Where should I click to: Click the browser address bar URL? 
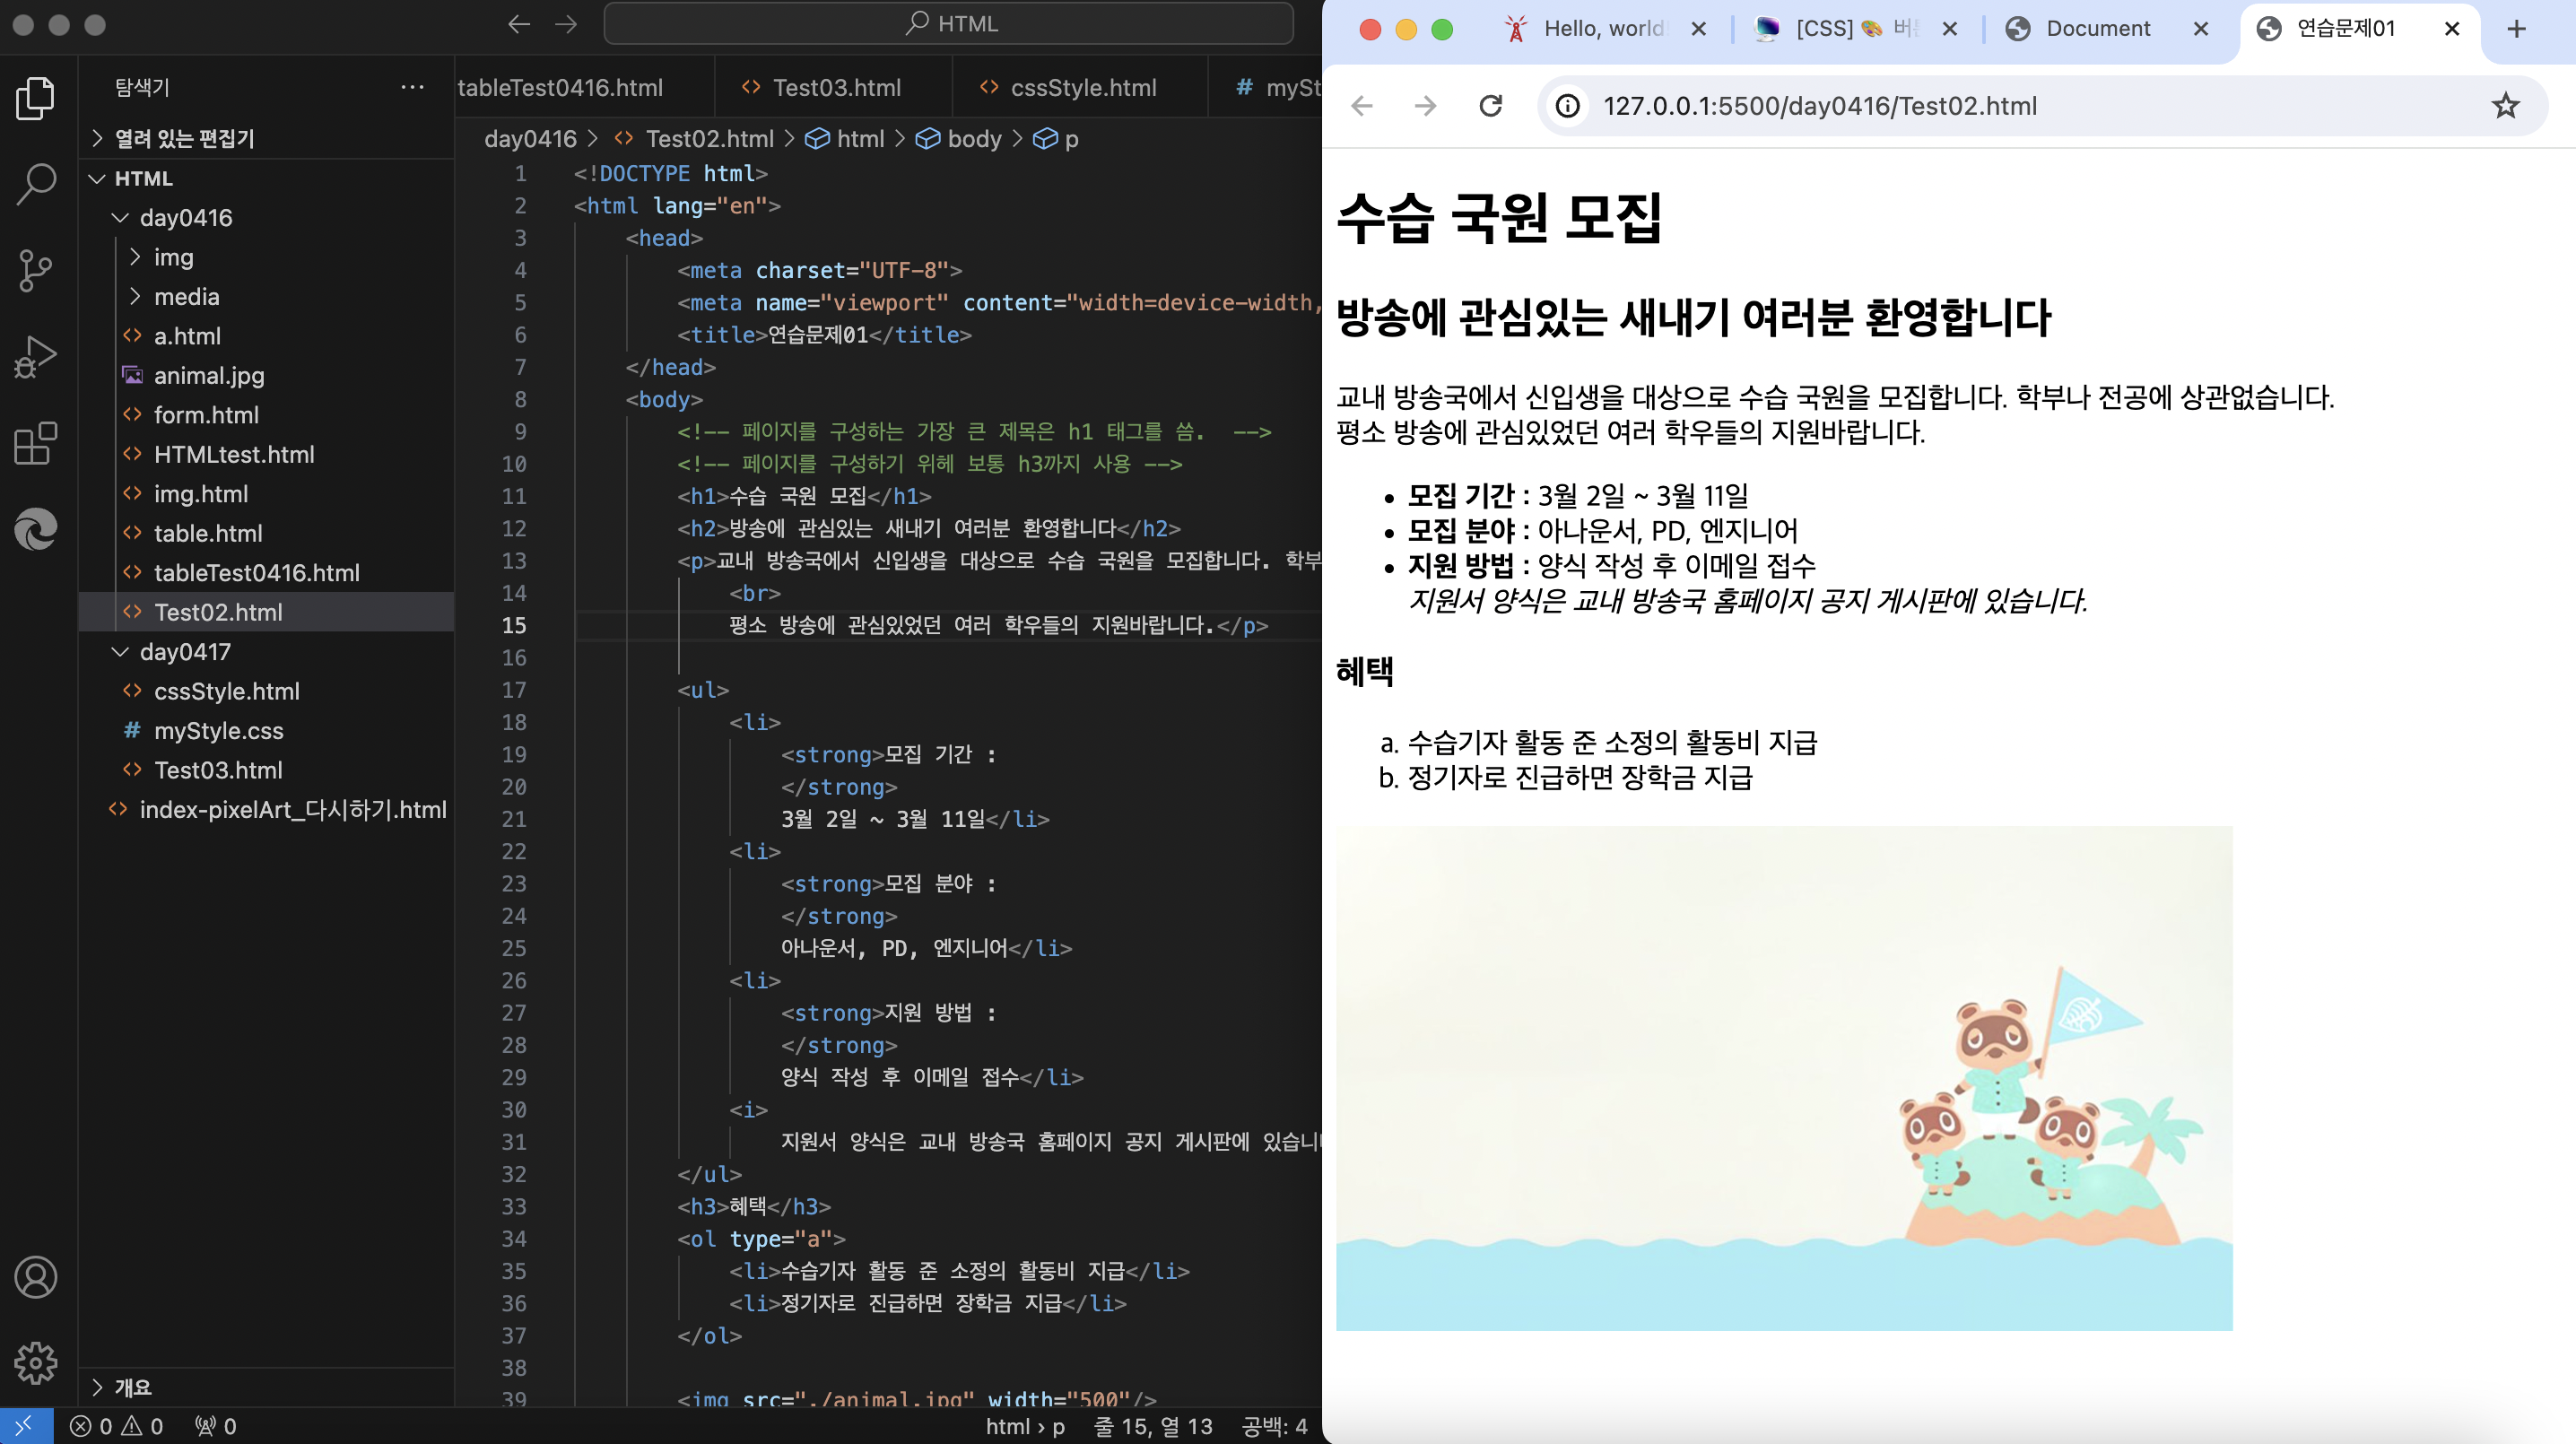[1819, 106]
